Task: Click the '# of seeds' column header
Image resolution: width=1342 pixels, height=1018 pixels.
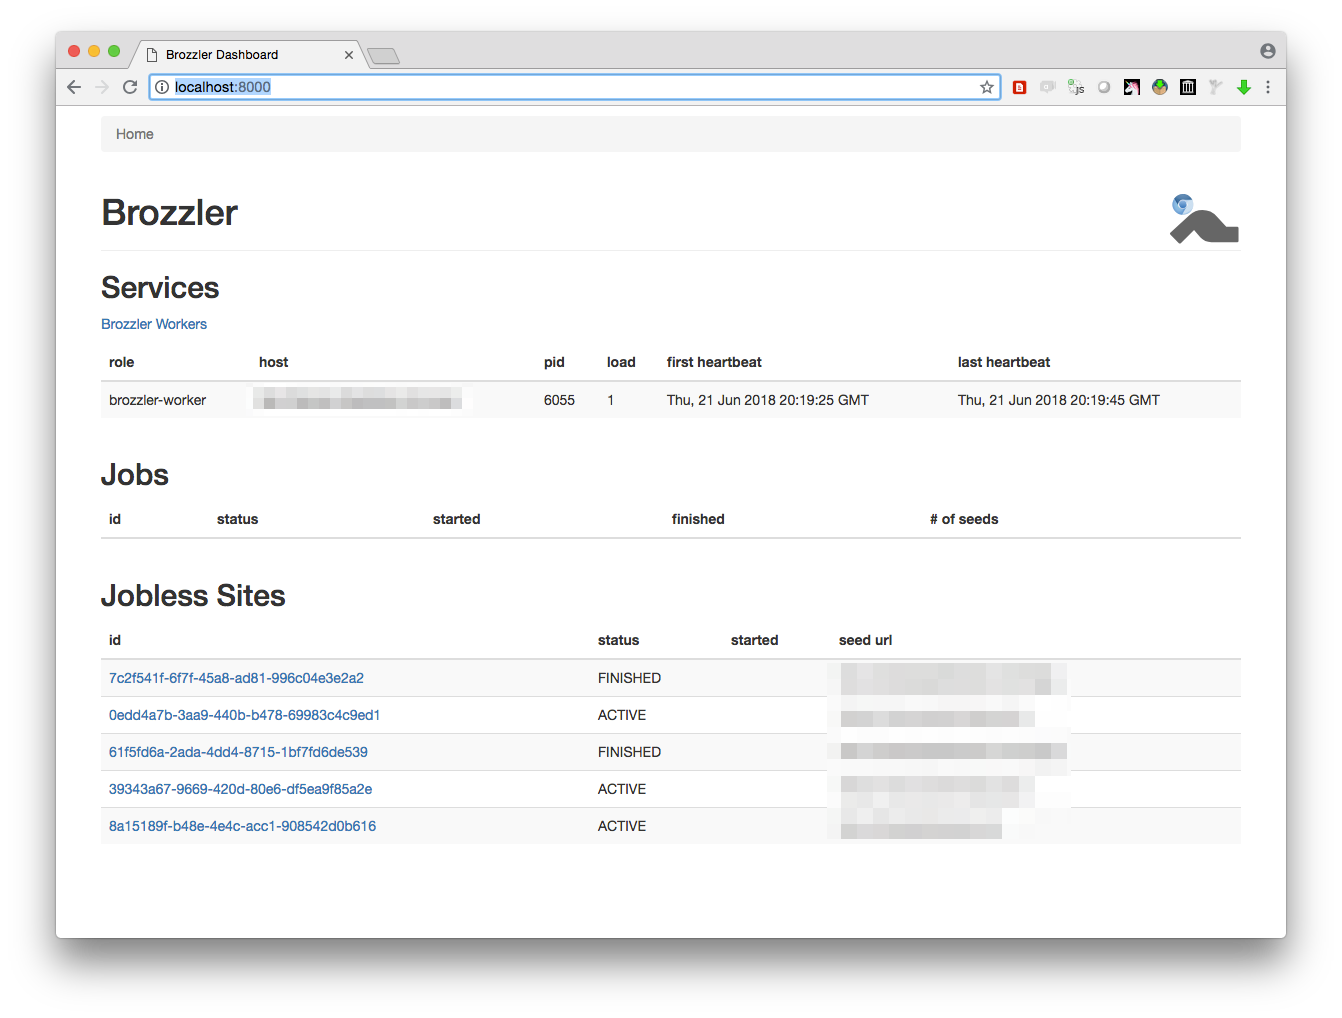Action: click(964, 519)
